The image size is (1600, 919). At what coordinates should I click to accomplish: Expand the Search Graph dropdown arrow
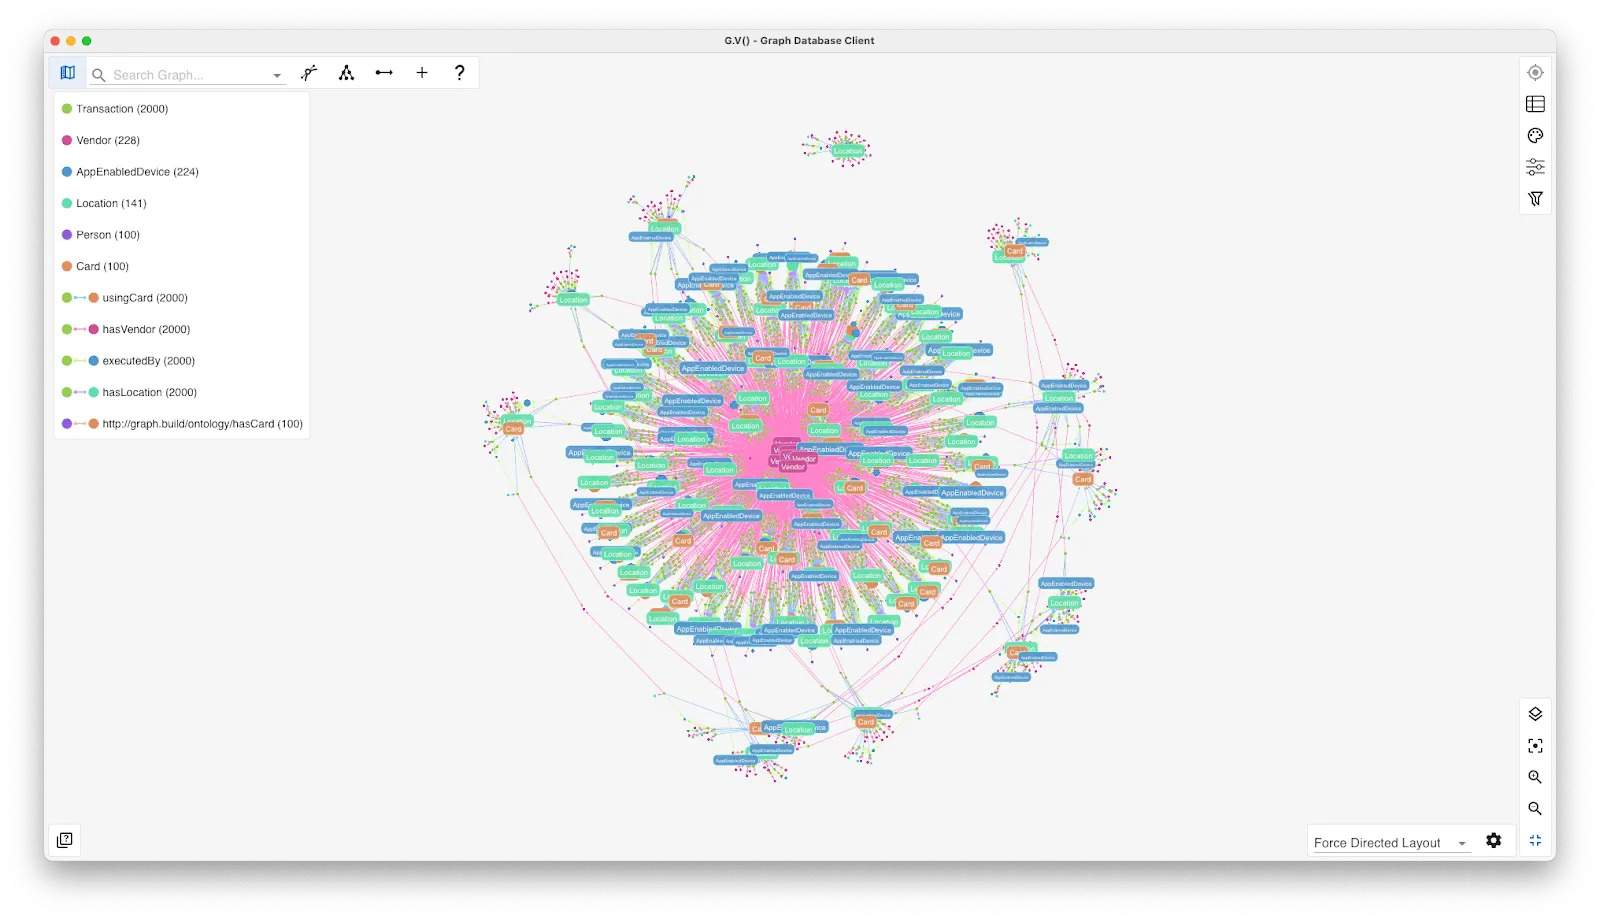pyautogui.click(x=277, y=75)
